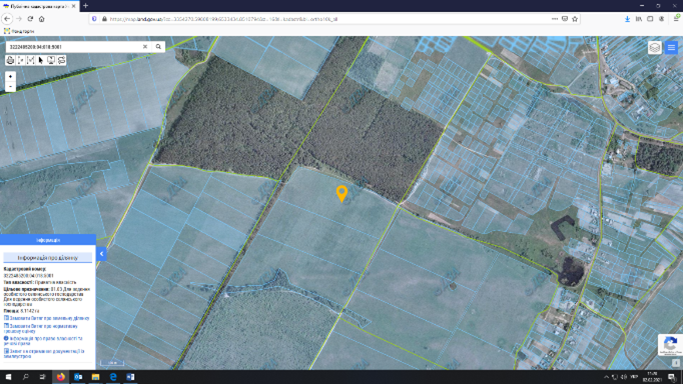Open the Windows Start menu
The image size is (683, 384).
[8, 377]
